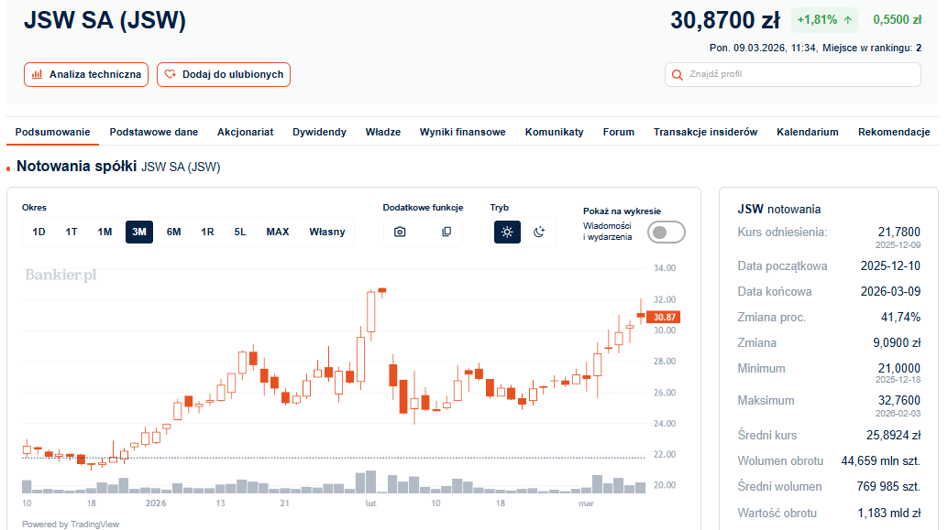The height and width of the screenshot is (530, 948).
Task: Click the green up-arrow percent change badge
Action: 825,20
